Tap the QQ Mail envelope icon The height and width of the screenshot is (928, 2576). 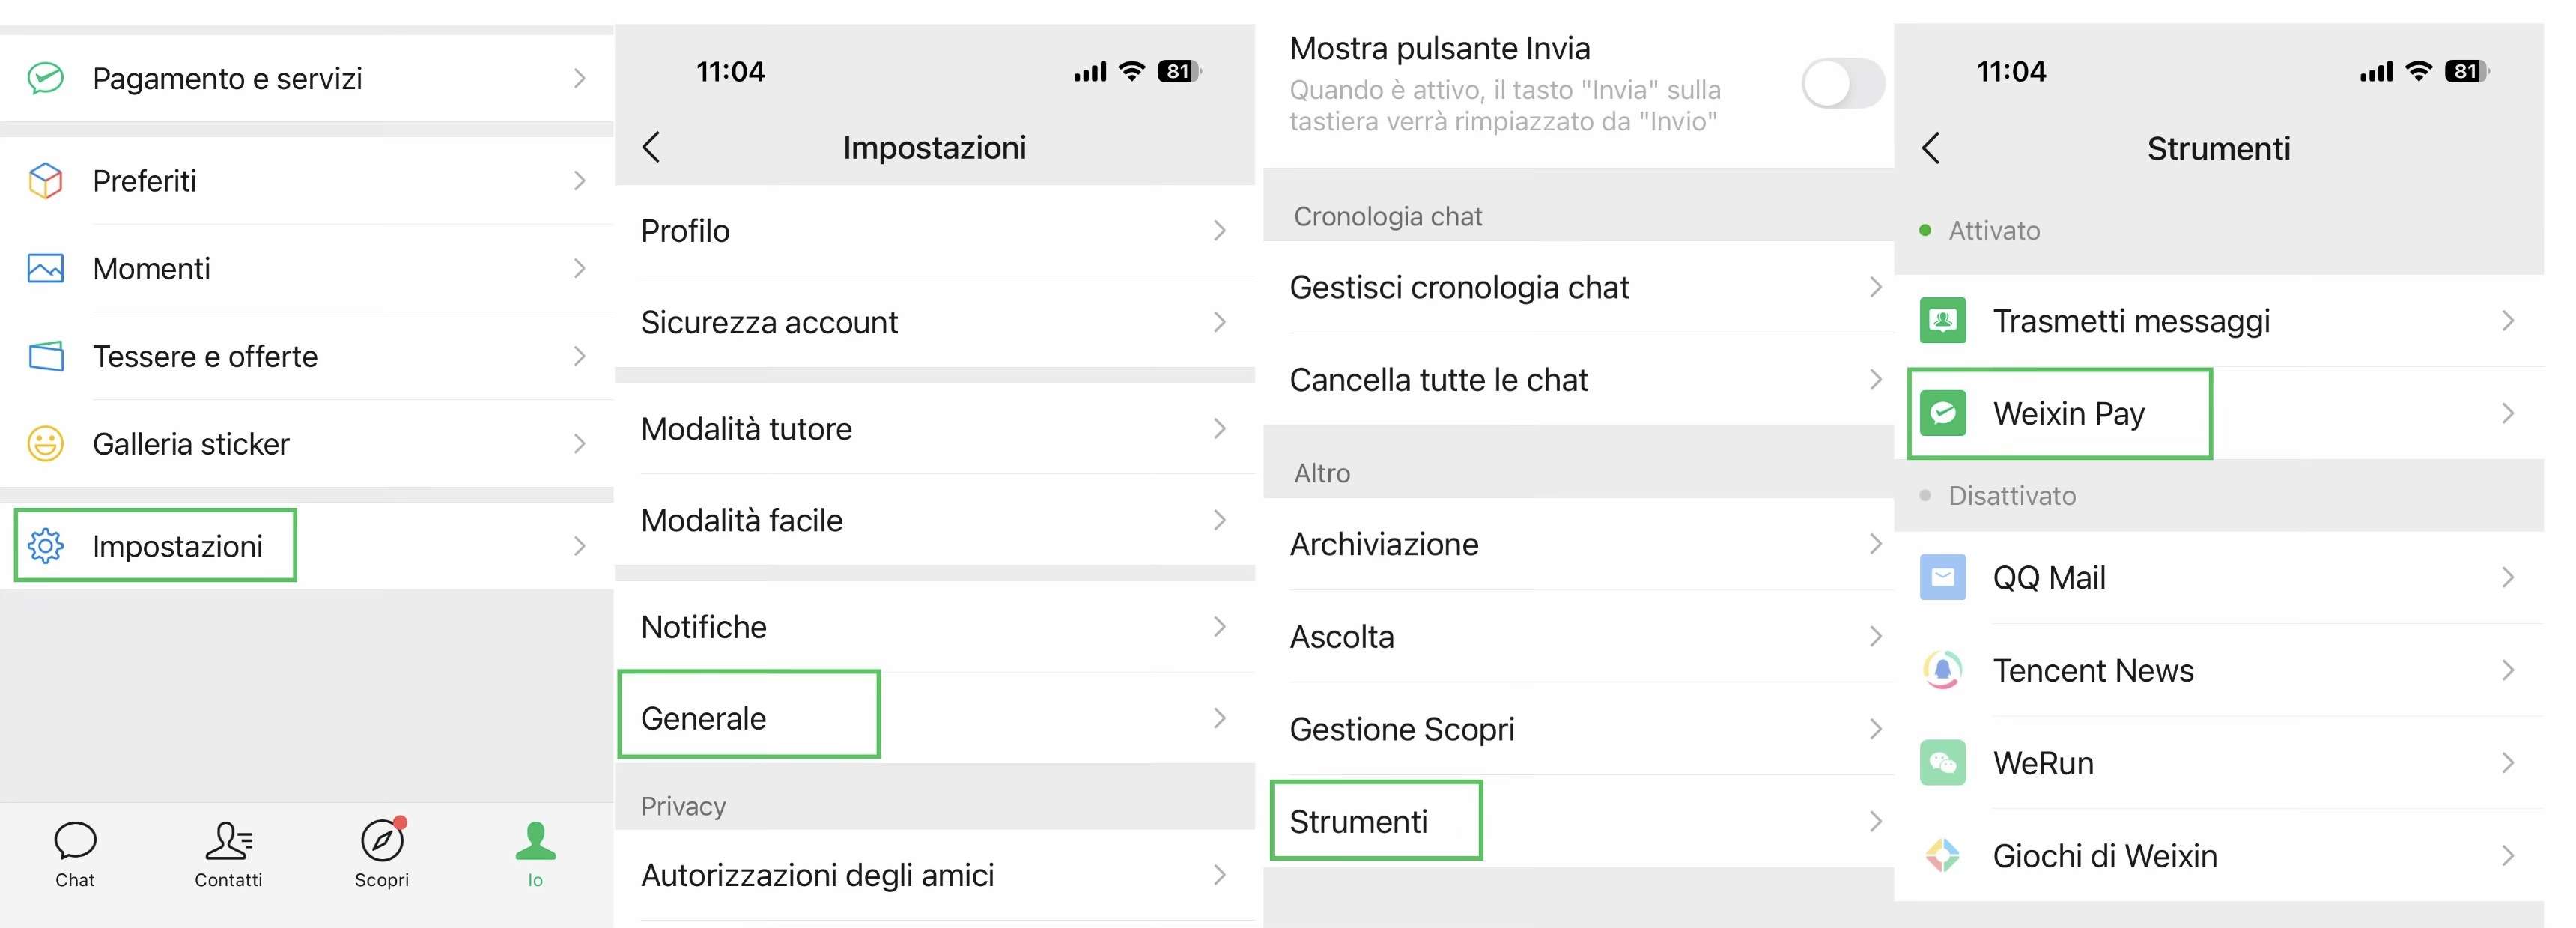pyautogui.click(x=1943, y=577)
